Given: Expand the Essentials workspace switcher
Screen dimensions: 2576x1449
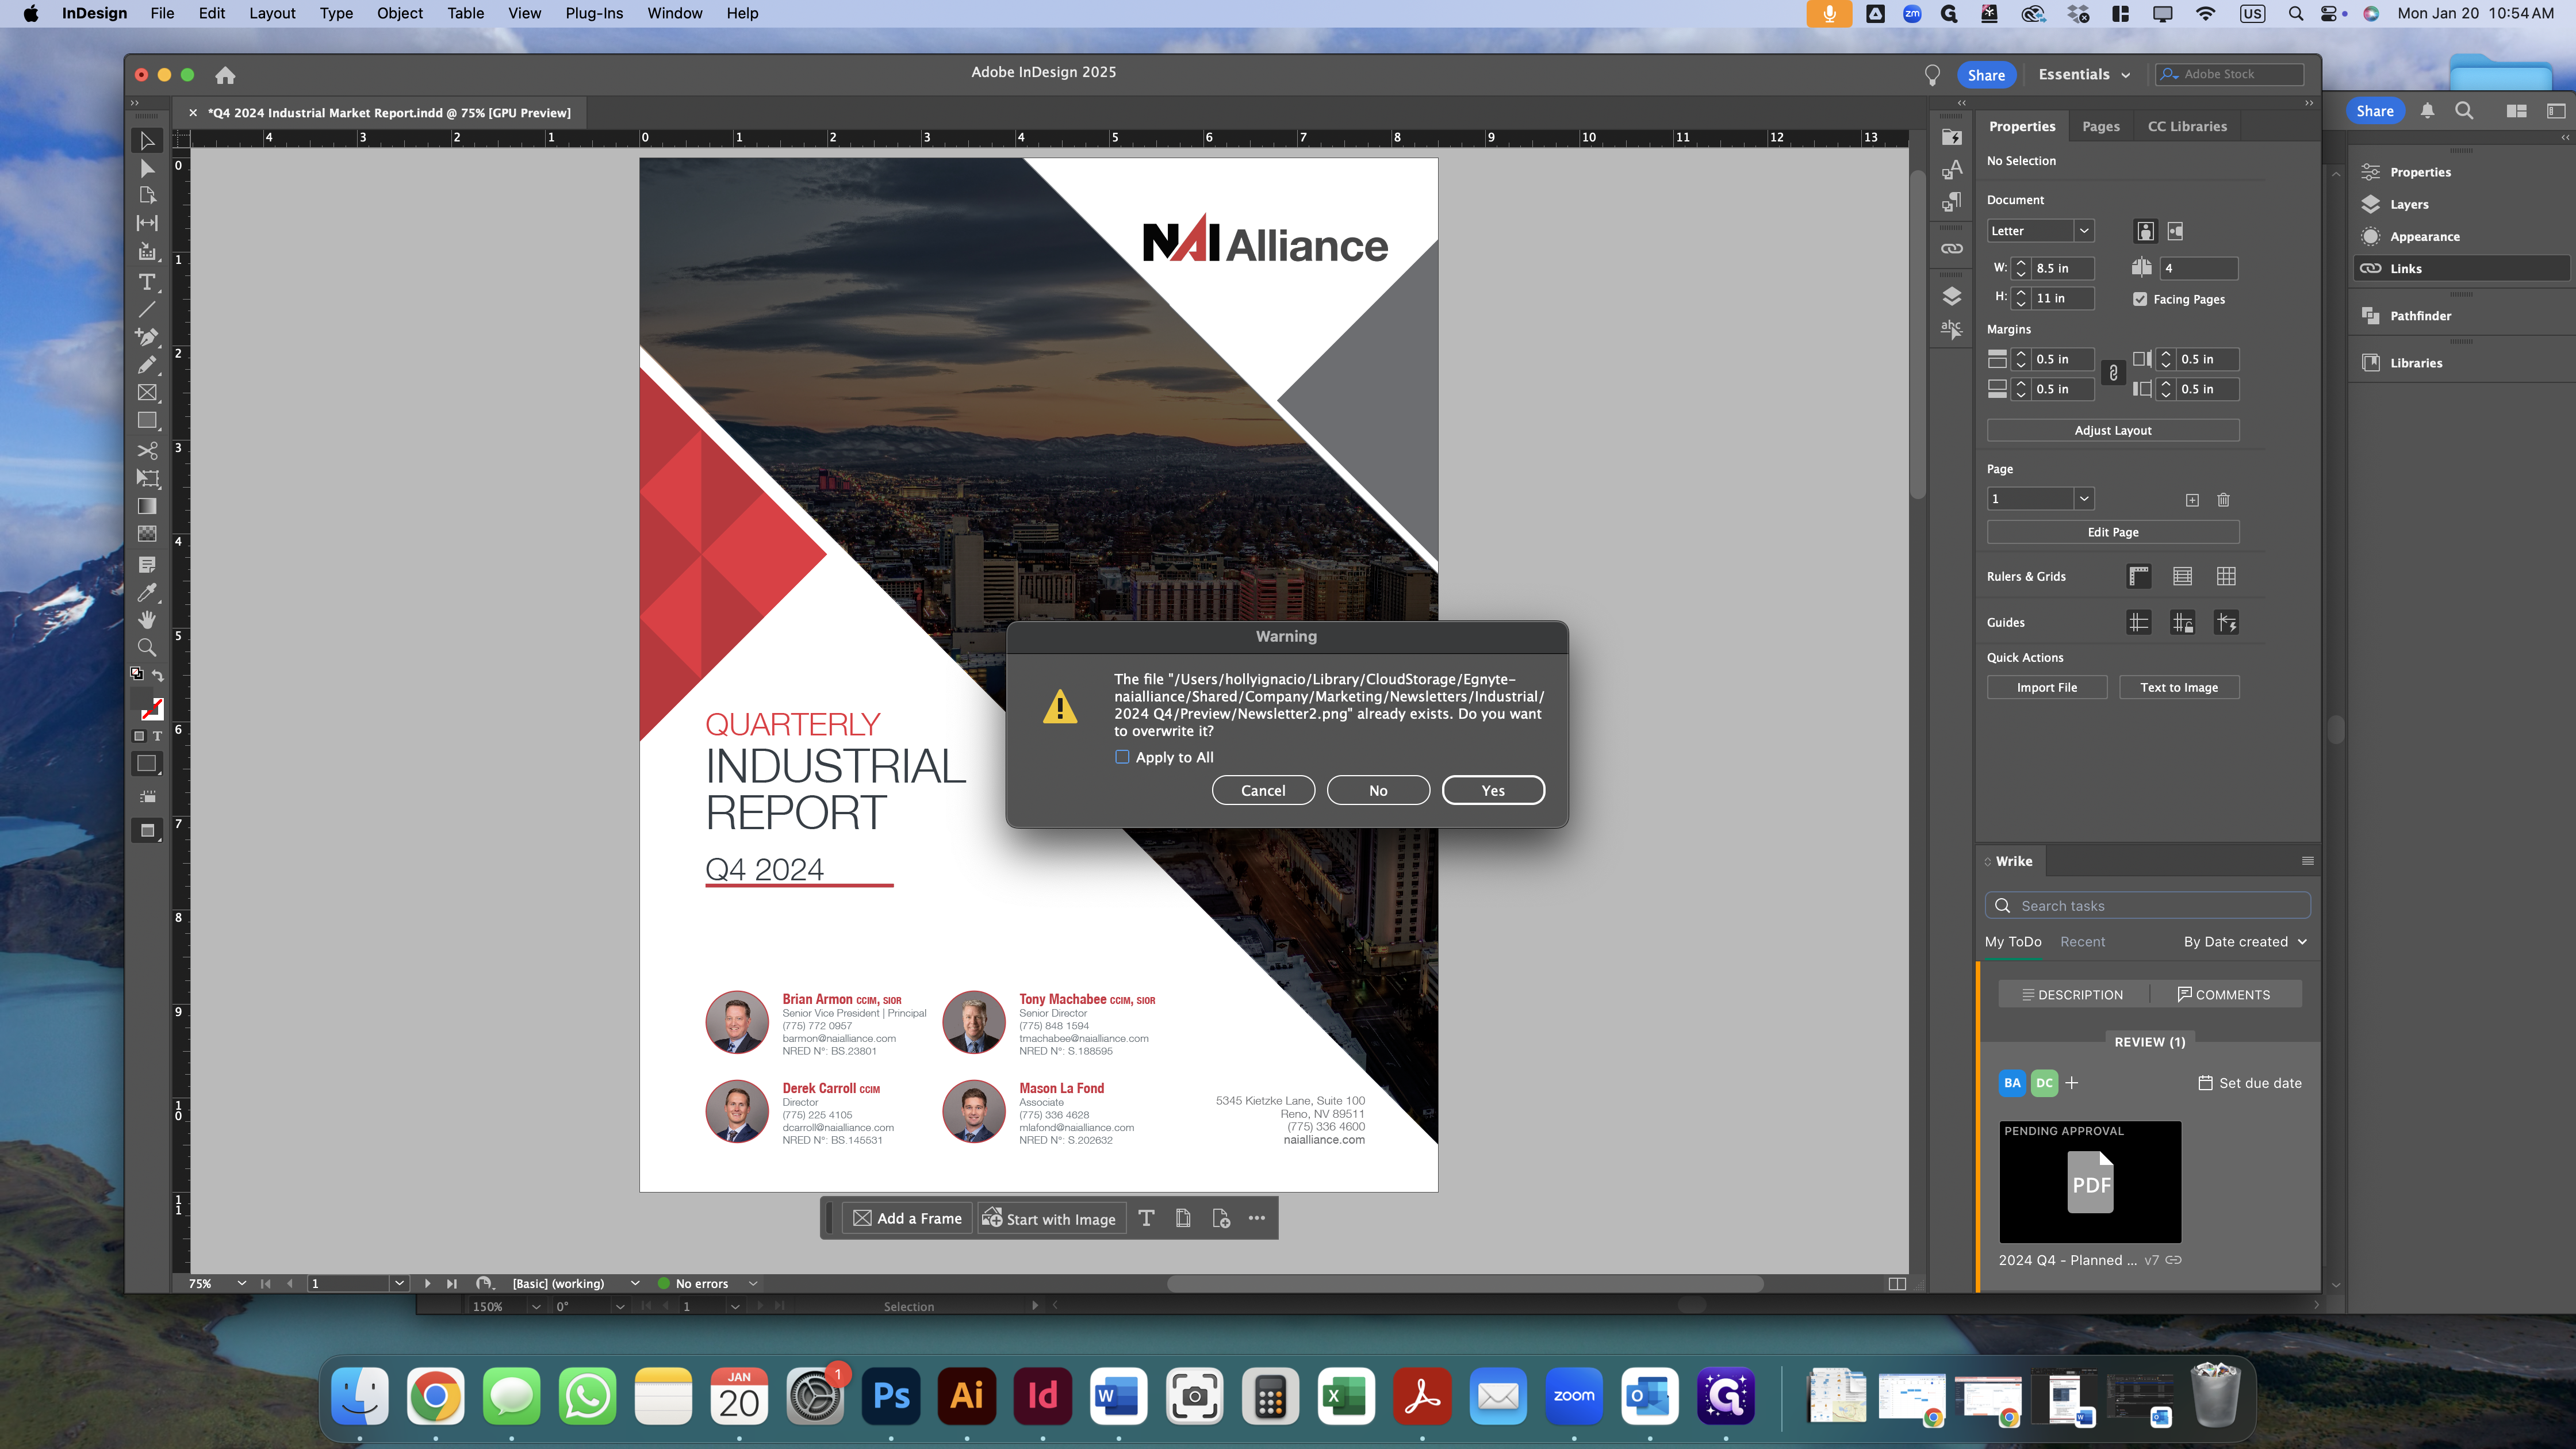Looking at the screenshot, I should (x=2084, y=75).
